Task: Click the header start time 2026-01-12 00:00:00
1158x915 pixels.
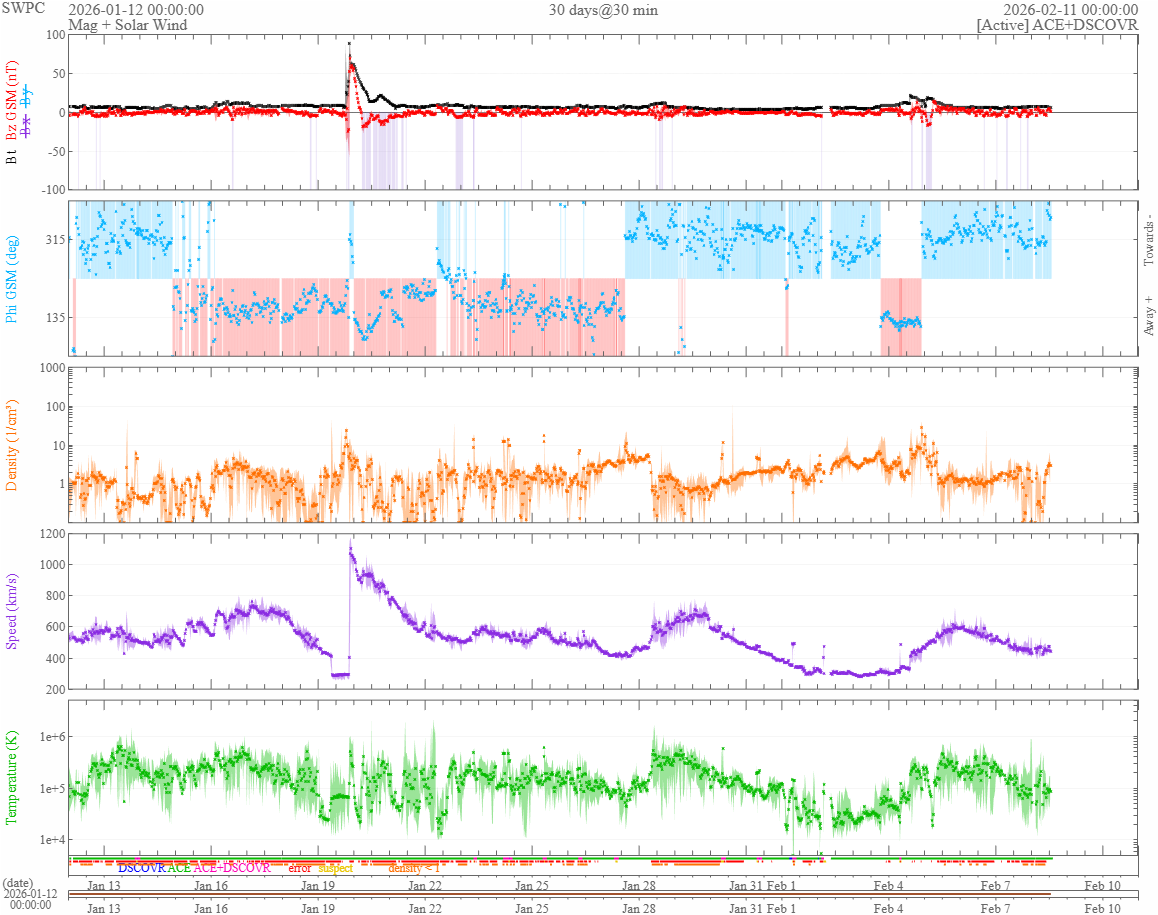Action: tap(136, 10)
